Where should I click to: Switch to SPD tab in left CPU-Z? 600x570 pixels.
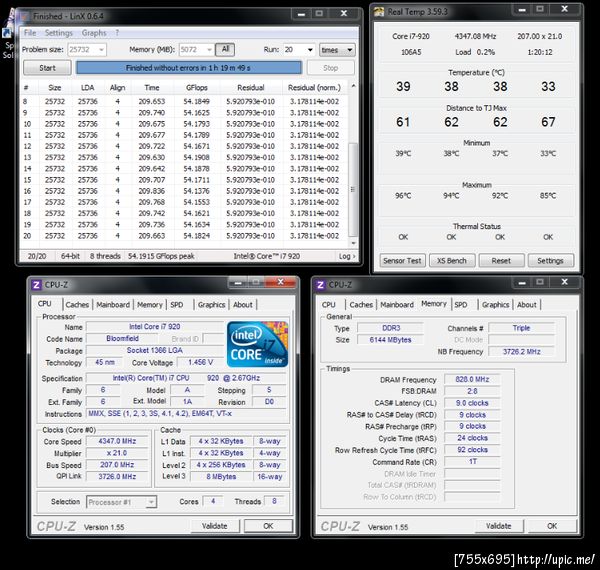176,305
